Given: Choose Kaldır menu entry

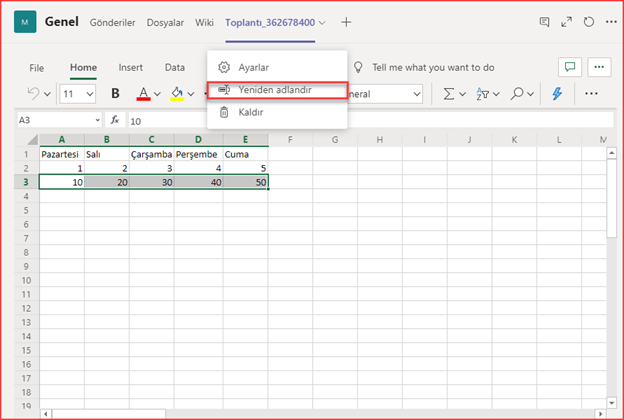Looking at the screenshot, I should (277, 112).
